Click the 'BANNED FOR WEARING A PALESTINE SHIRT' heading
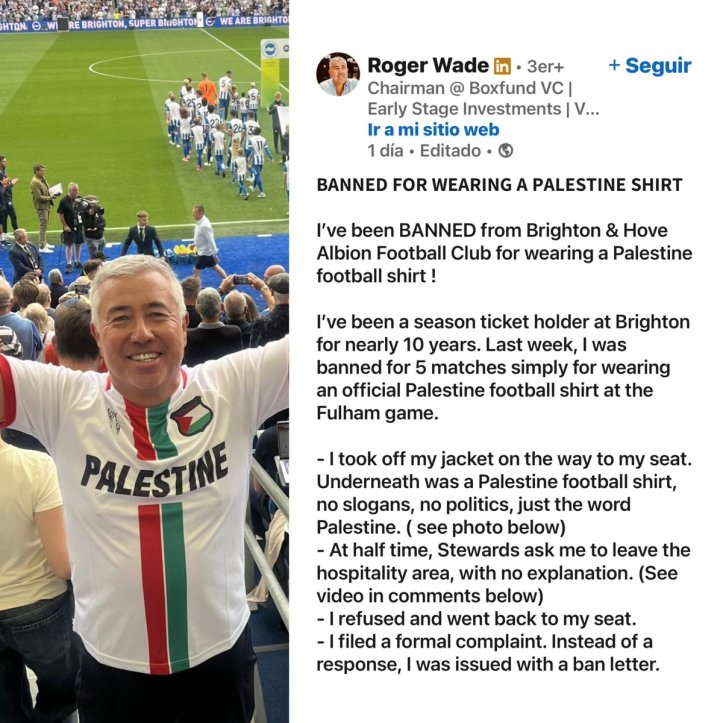 pyautogui.click(x=499, y=185)
